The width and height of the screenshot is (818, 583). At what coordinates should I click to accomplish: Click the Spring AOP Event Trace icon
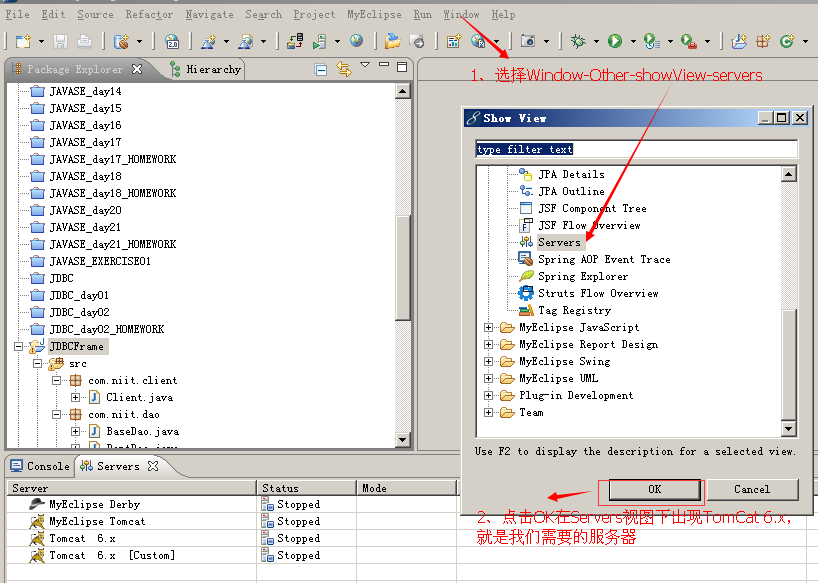[526, 259]
